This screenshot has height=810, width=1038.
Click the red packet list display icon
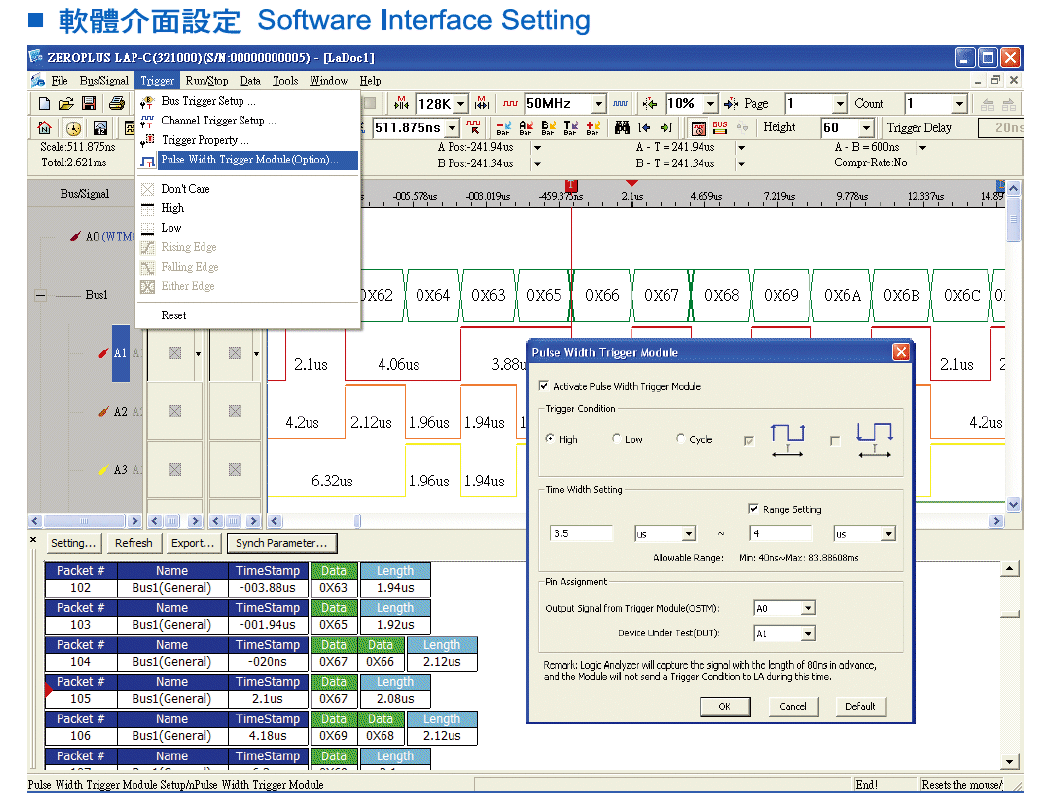(x=698, y=128)
